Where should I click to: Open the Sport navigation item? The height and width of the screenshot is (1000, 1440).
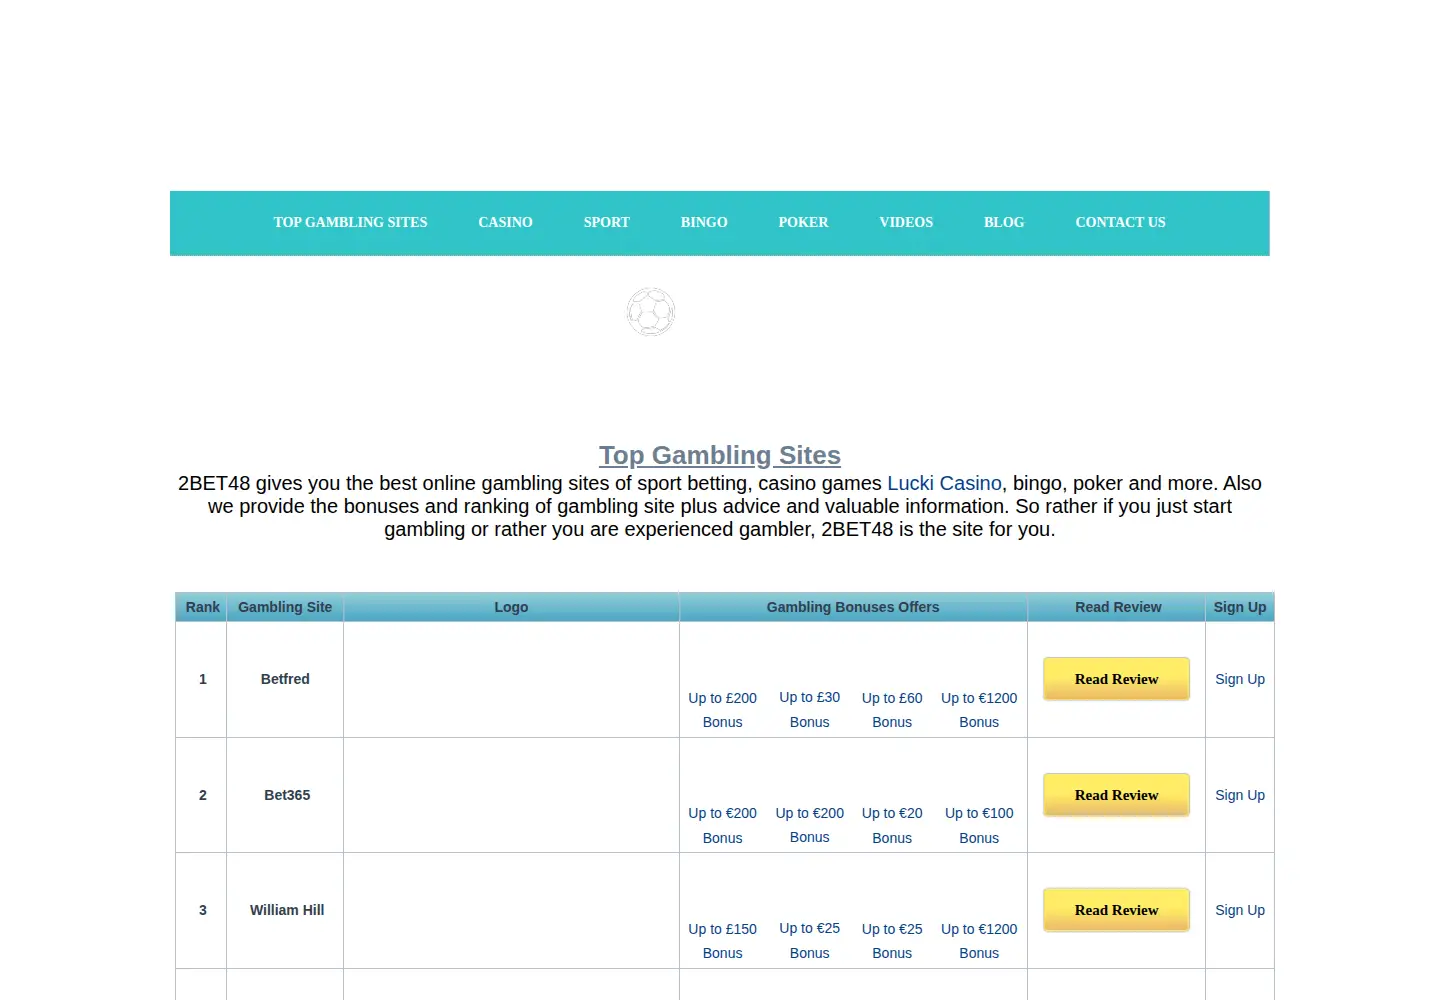pyautogui.click(x=607, y=222)
